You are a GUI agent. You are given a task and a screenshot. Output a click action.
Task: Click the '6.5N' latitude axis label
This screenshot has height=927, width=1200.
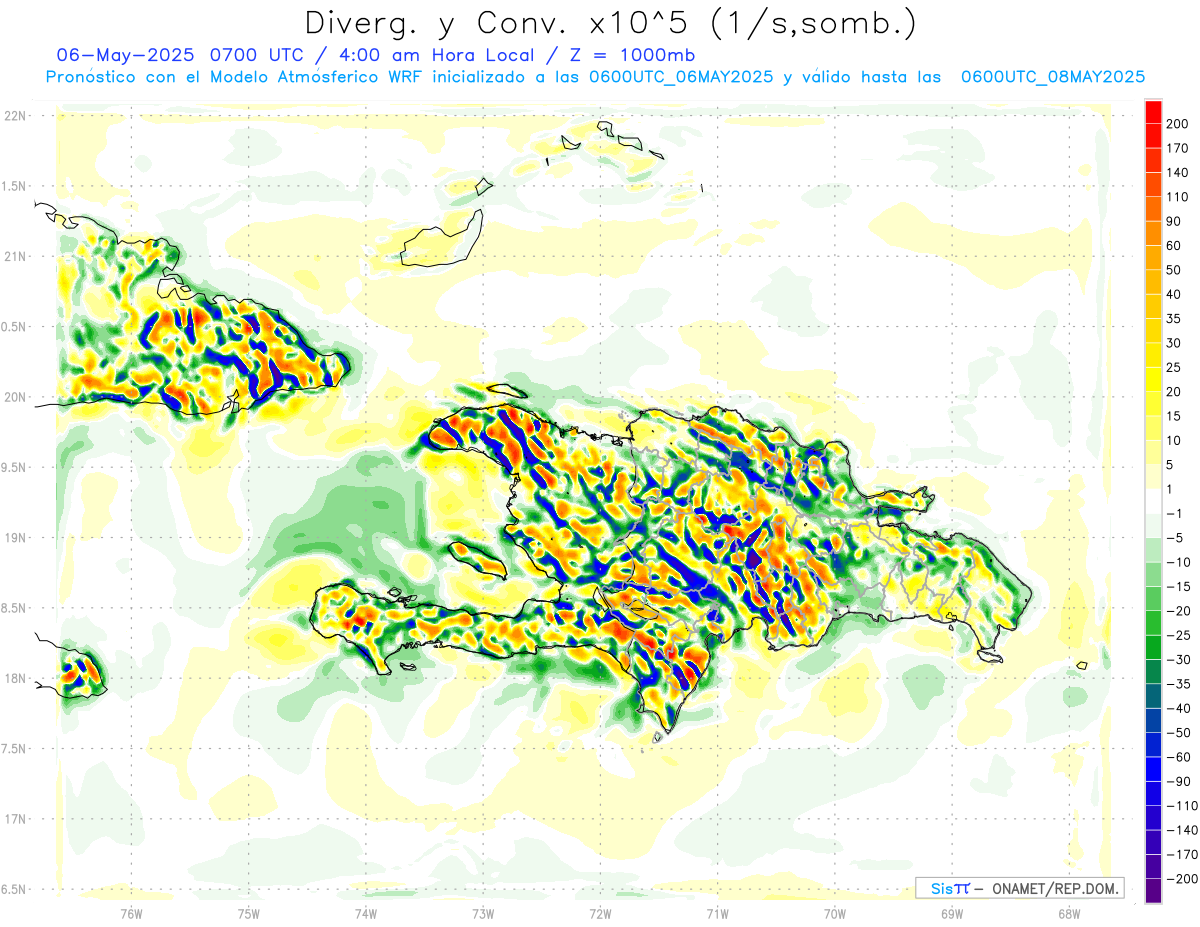(x=14, y=889)
